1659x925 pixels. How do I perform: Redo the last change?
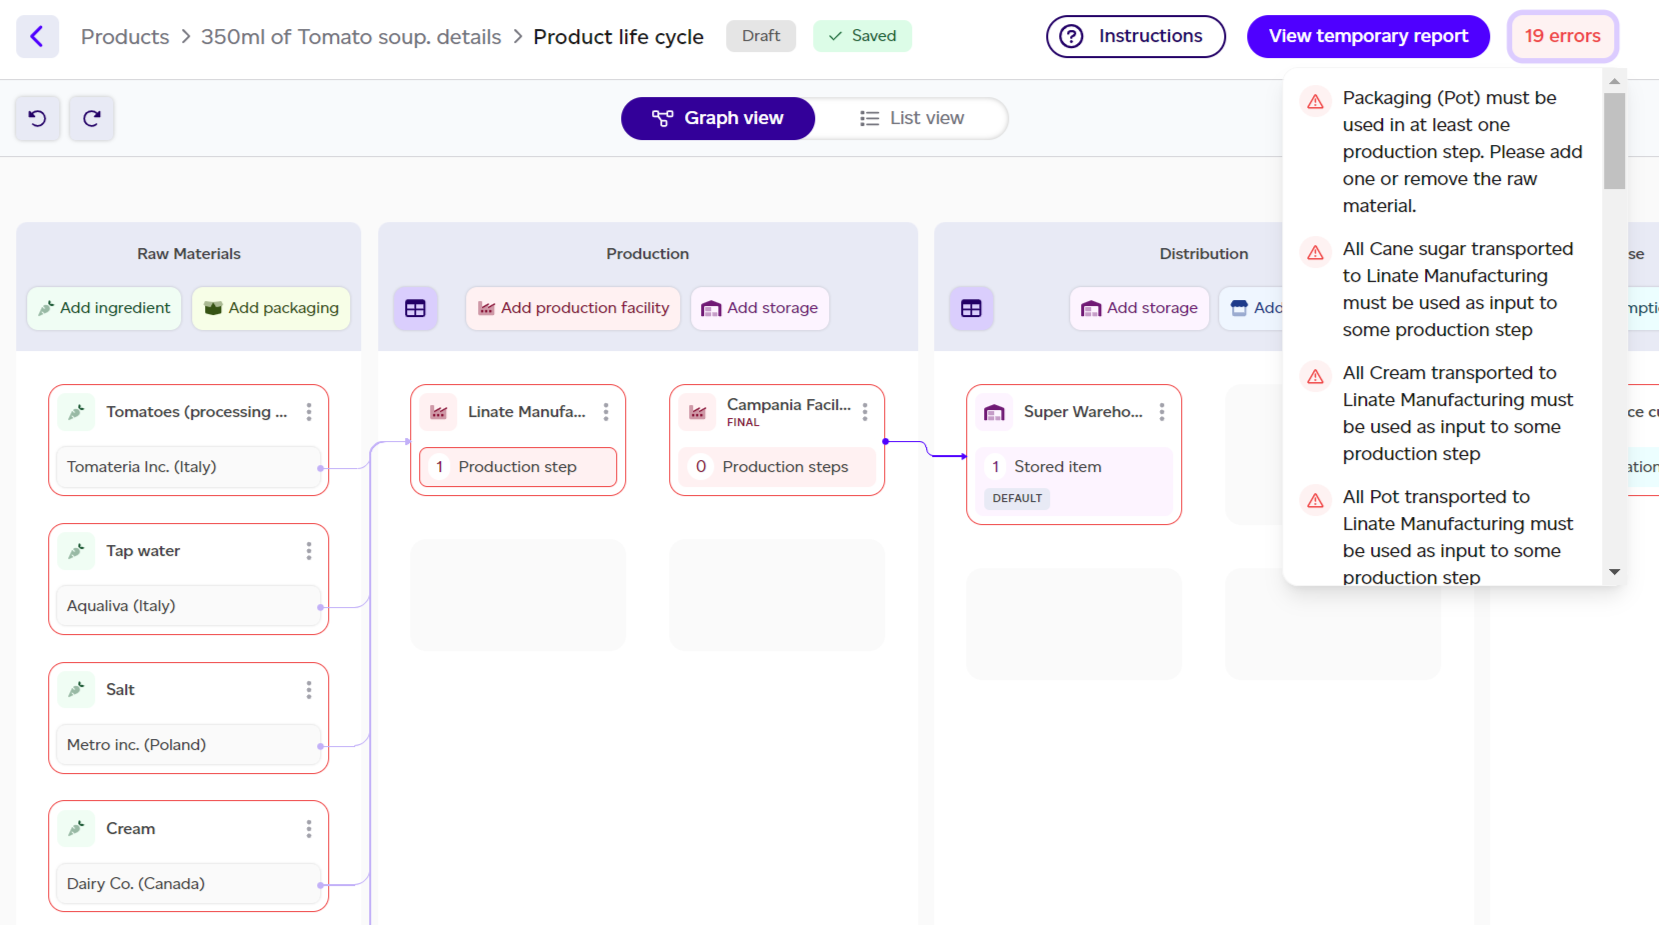pos(92,119)
